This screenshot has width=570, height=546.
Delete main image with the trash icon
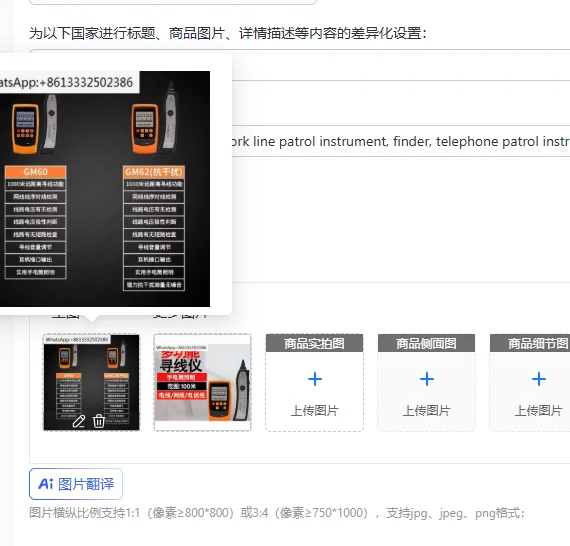[99, 421]
